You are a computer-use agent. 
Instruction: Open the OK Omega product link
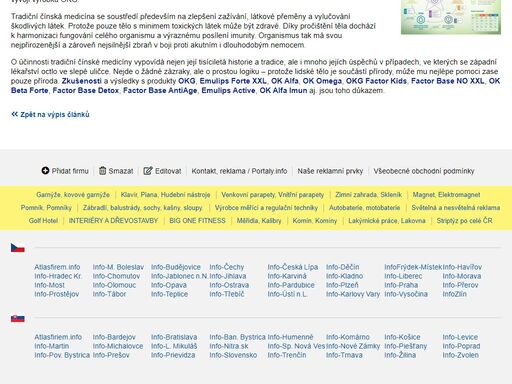click(322, 81)
